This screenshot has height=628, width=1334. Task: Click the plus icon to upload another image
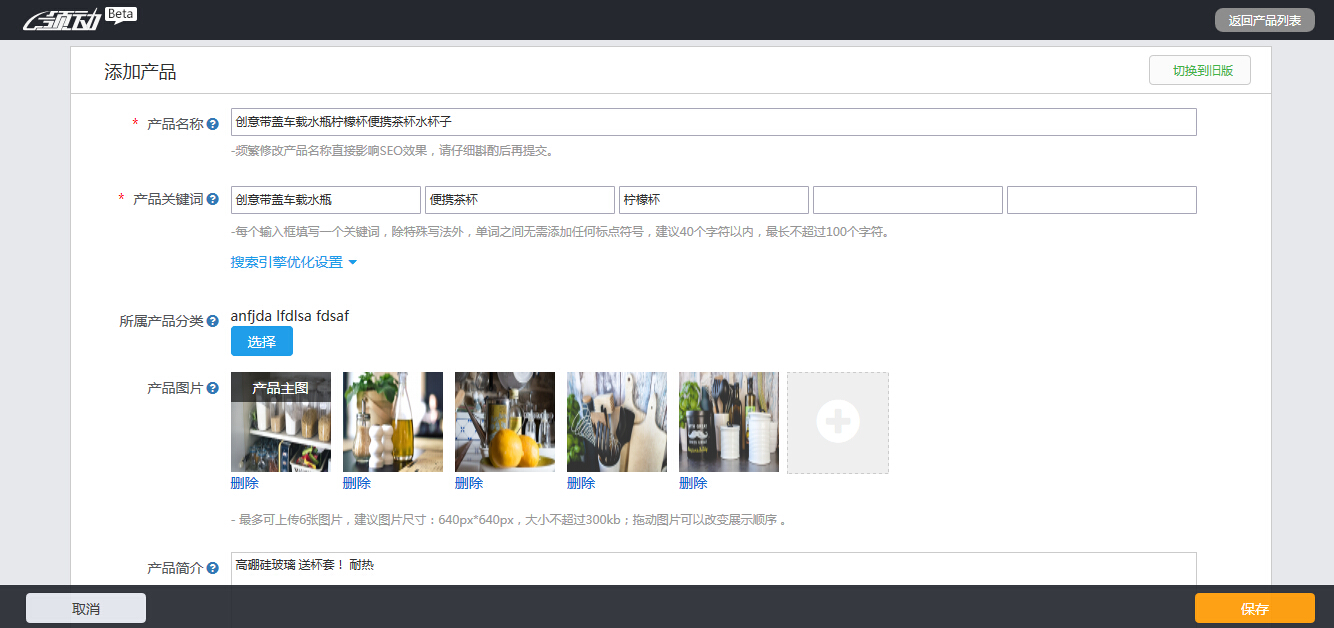pos(837,422)
